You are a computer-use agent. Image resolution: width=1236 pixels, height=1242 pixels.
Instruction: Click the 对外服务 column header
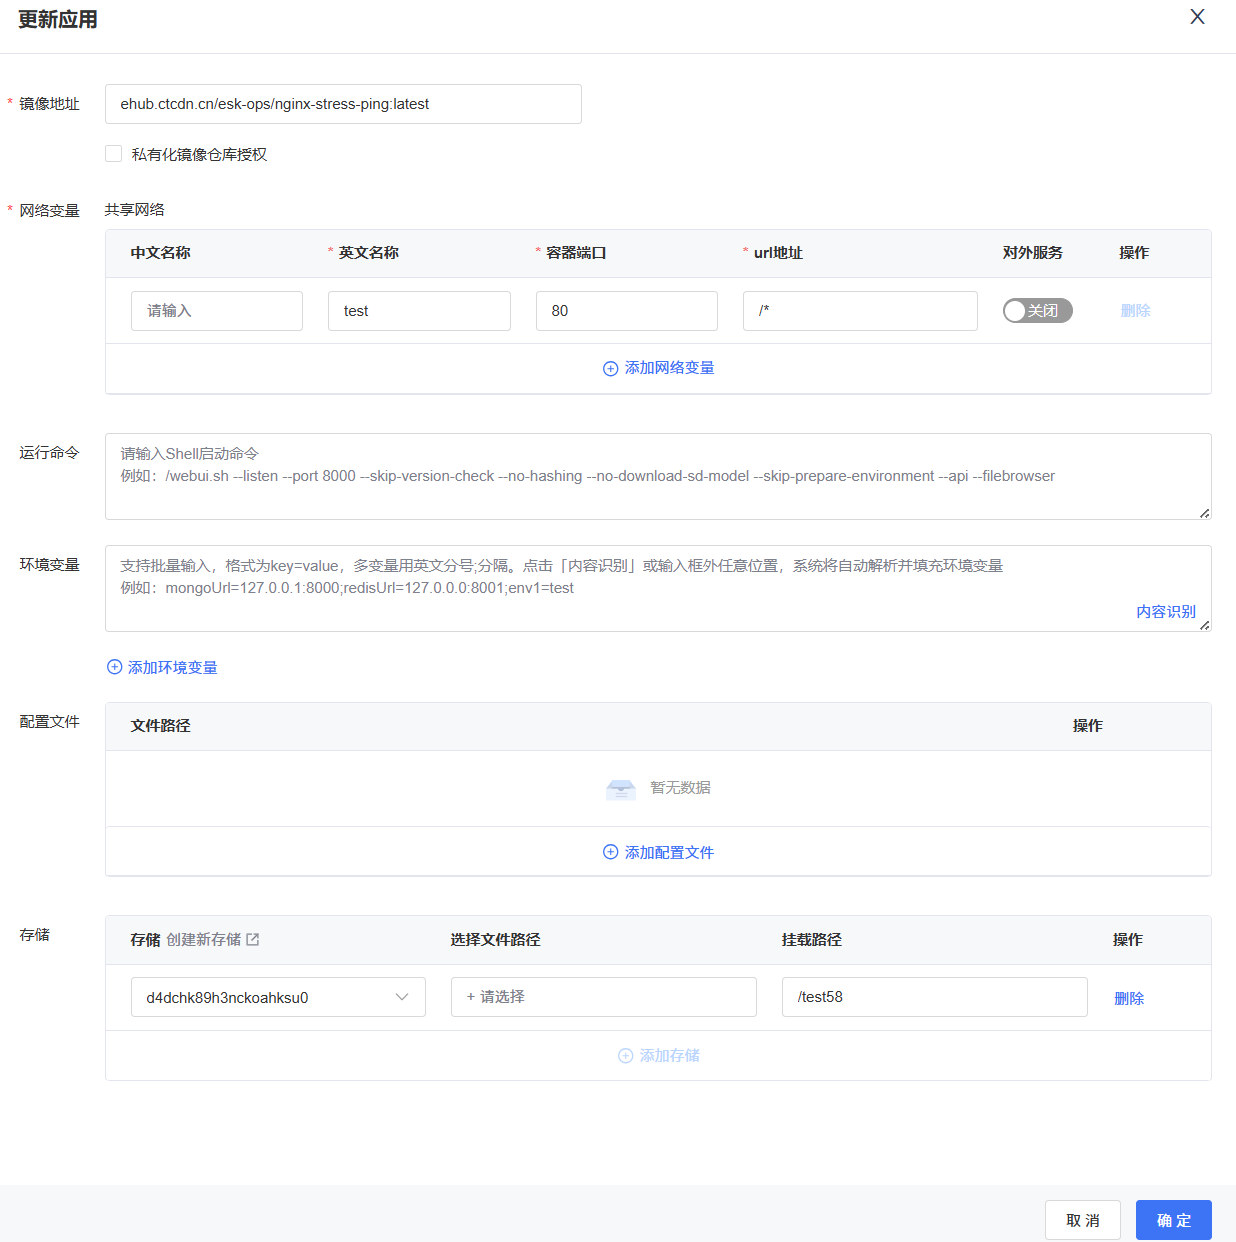coord(1032,252)
